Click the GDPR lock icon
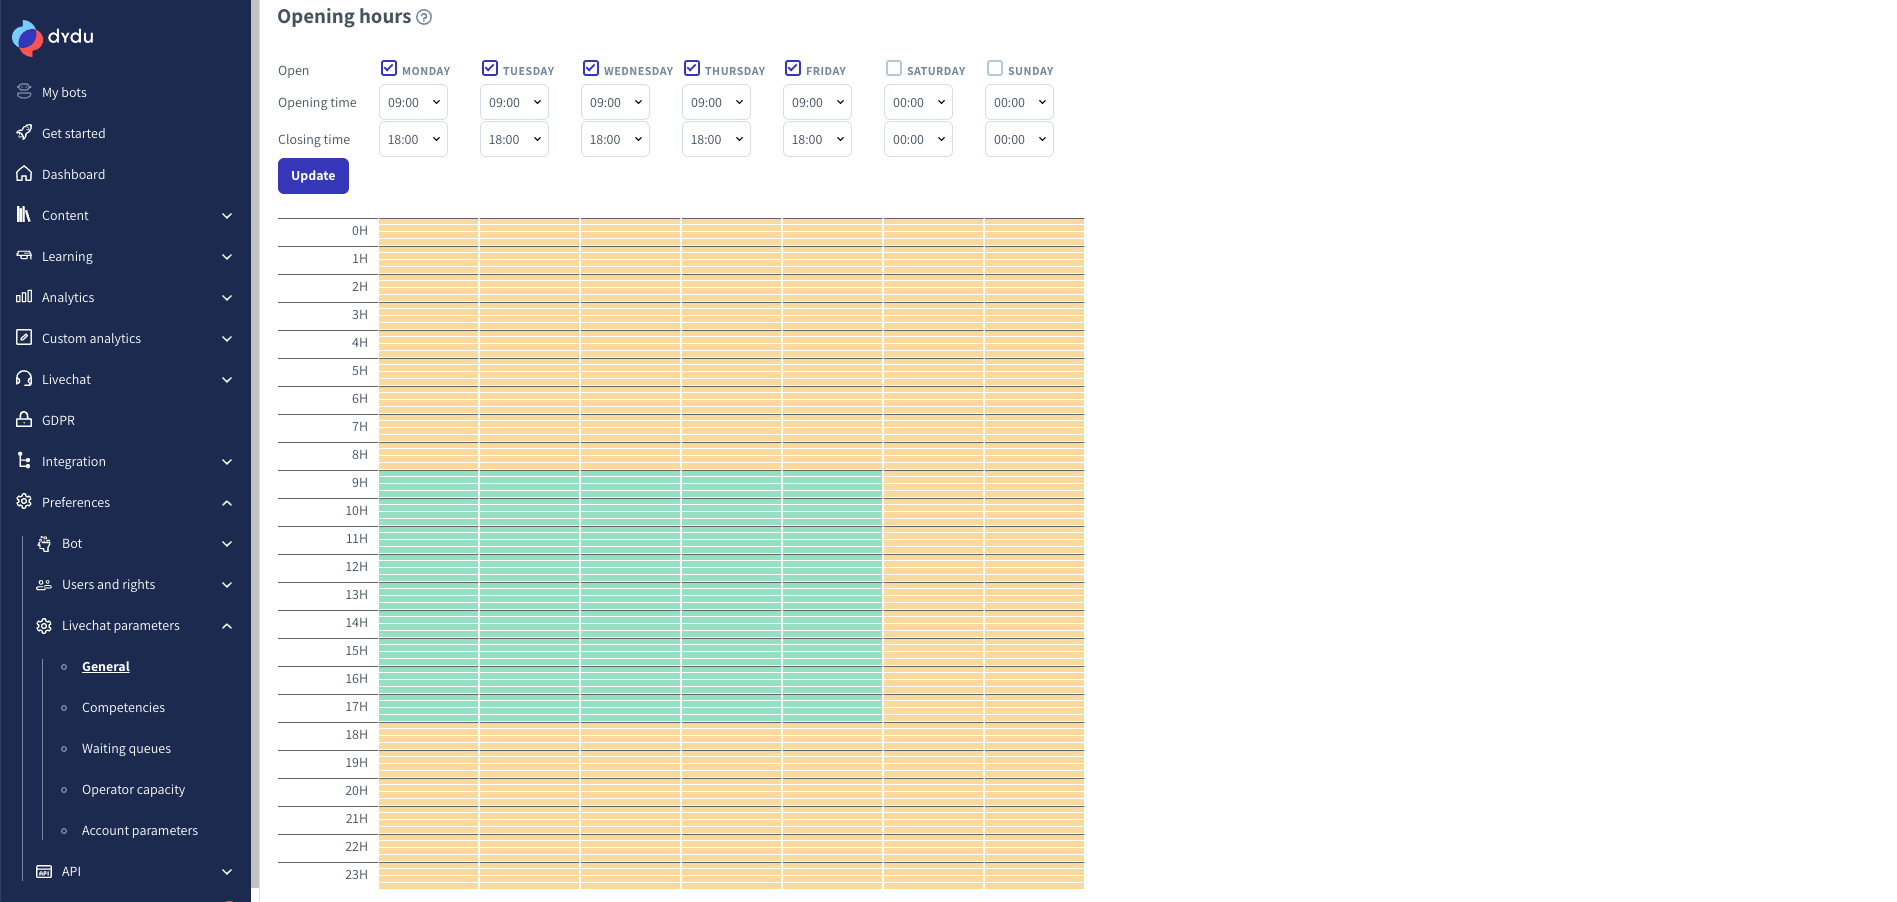The width and height of the screenshot is (1897, 902). 24,420
